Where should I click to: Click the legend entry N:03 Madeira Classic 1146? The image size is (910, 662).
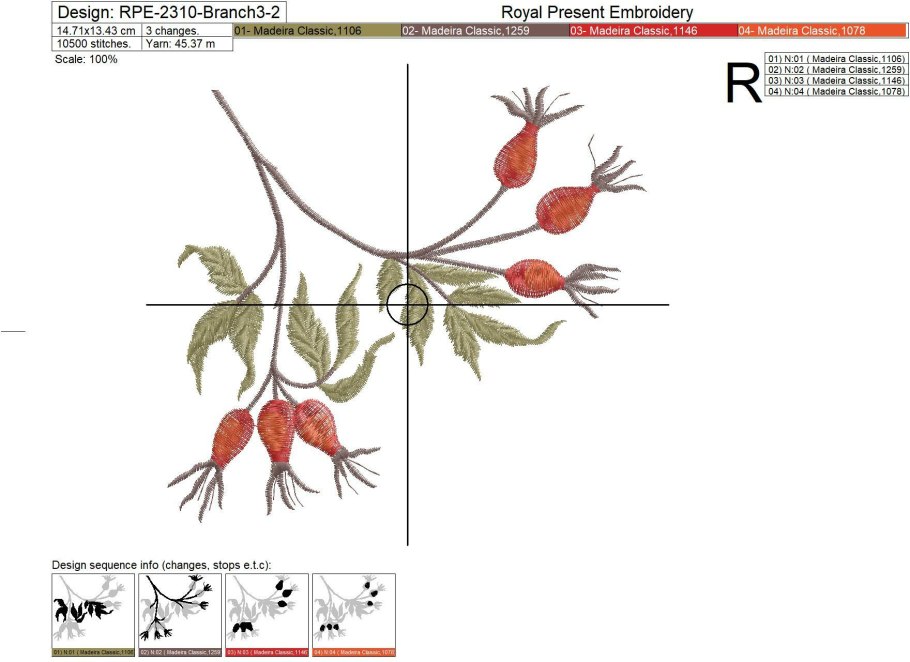(x=836, y=81)
